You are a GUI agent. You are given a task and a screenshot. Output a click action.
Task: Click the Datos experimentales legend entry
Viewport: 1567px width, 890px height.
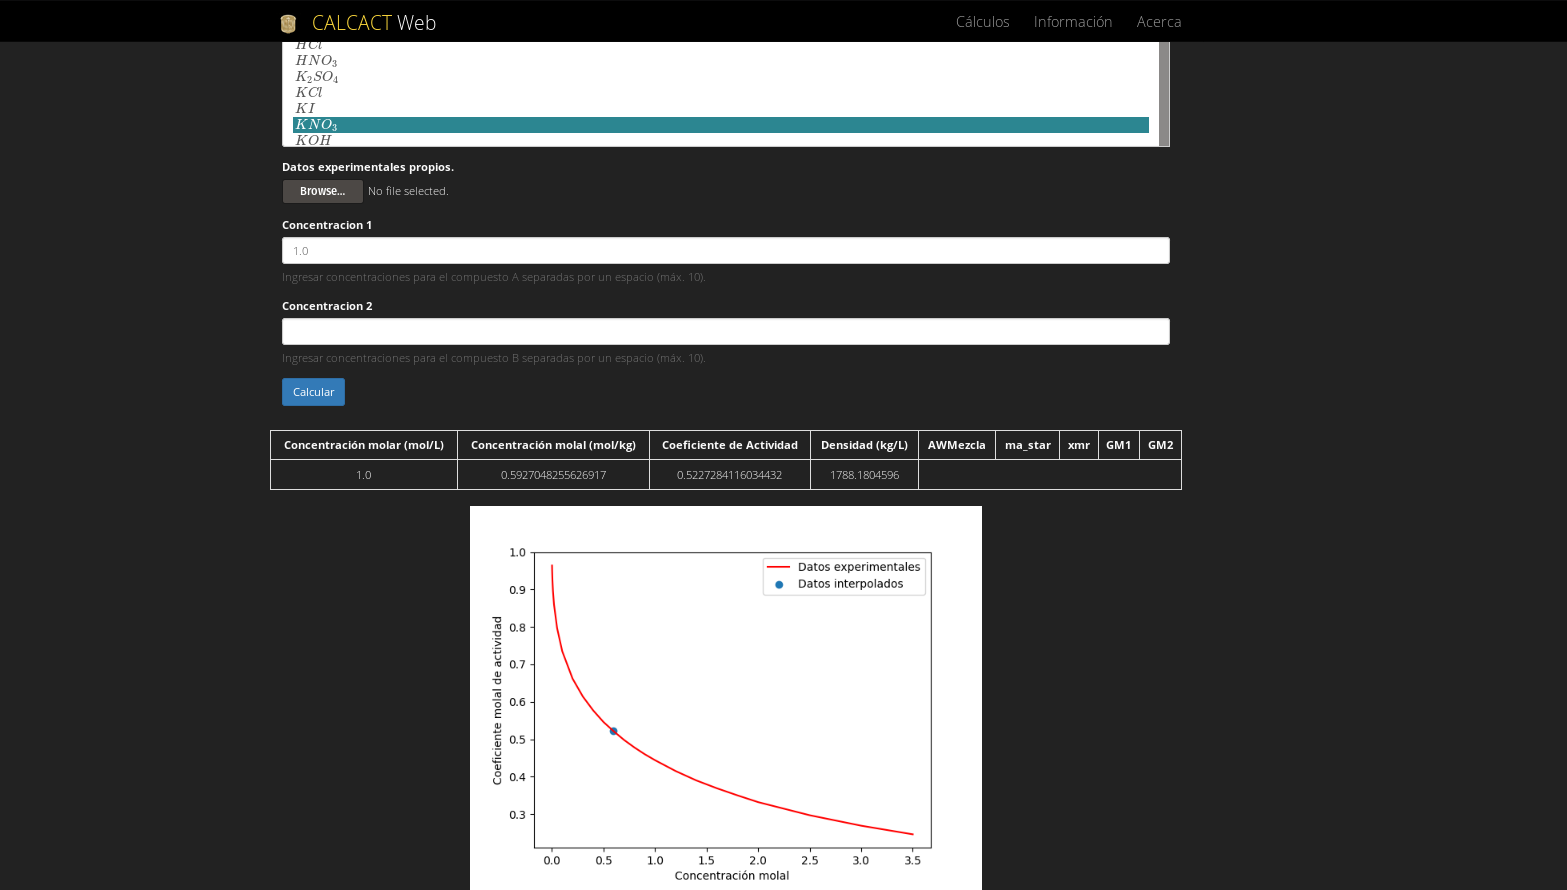pos(857,566)
